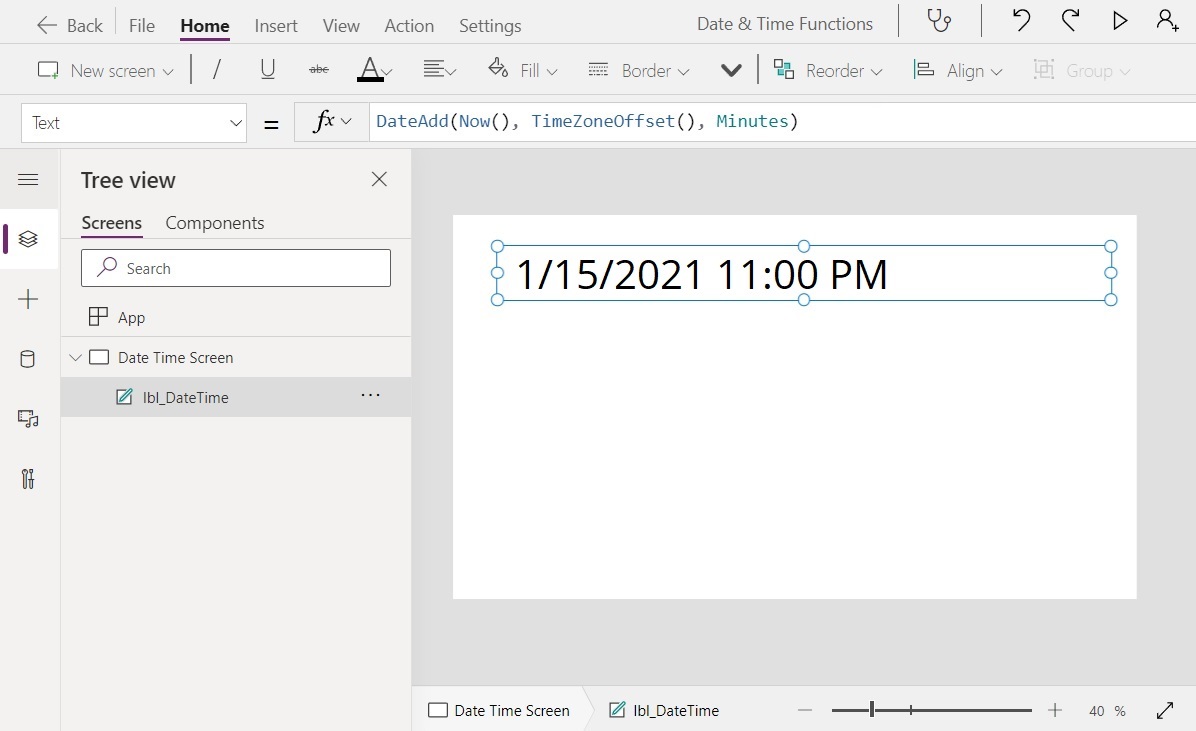Open the Insert pane from the left rail
1196x731 pixels.
tap(28, 299)
